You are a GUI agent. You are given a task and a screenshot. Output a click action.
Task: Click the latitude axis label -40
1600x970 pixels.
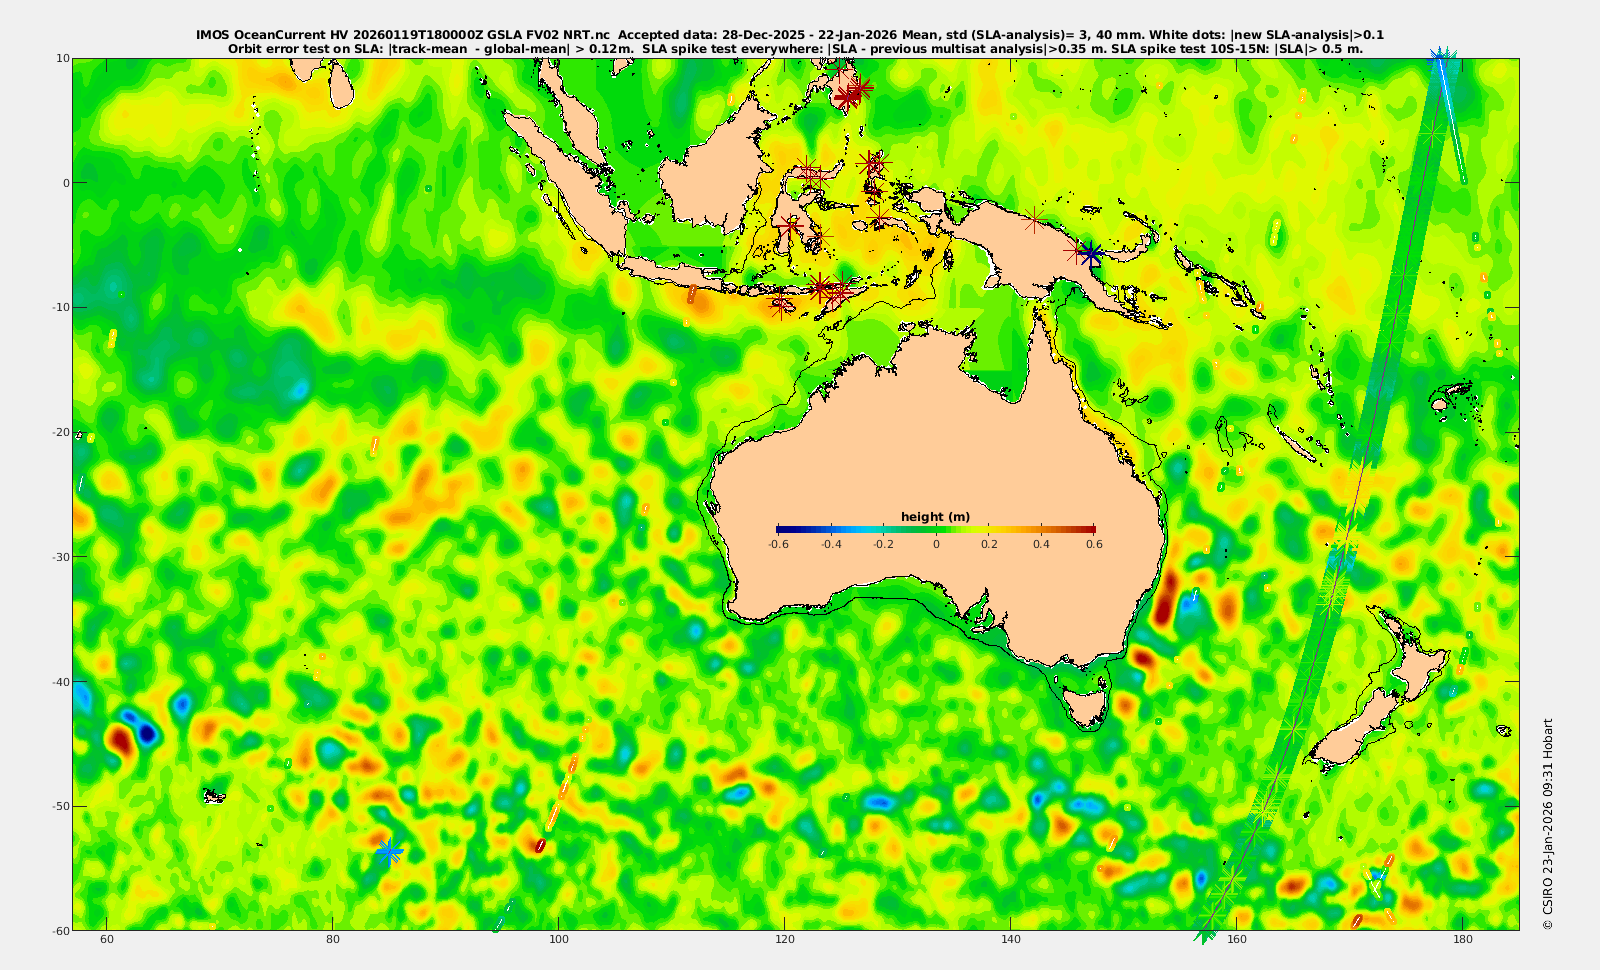[x=59, y=682]
